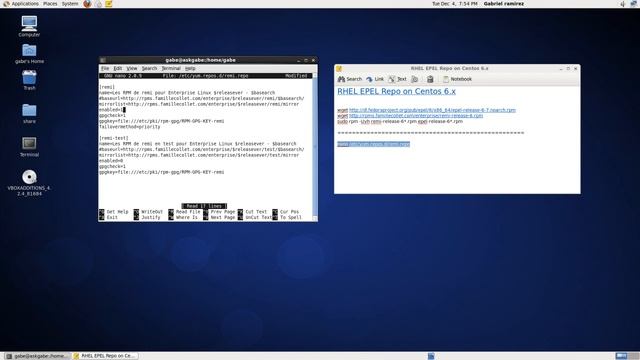The height and width of the screenshot is (360, 640).
Task: Click the note icon in note title bar
Action: point(339,69)
